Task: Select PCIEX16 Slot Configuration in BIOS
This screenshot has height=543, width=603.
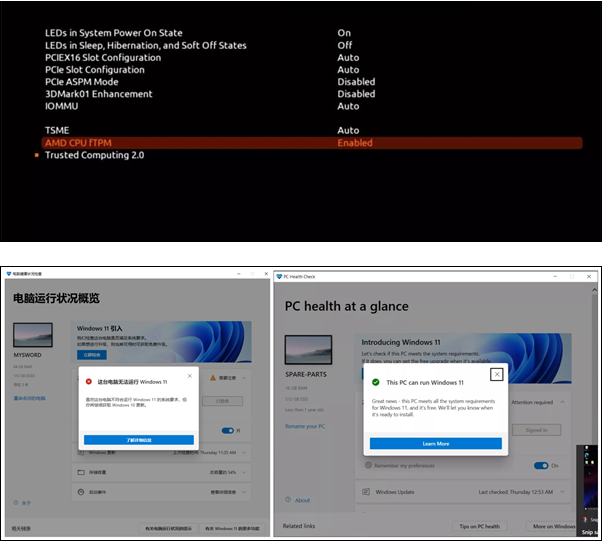Action: pos(103,58)
